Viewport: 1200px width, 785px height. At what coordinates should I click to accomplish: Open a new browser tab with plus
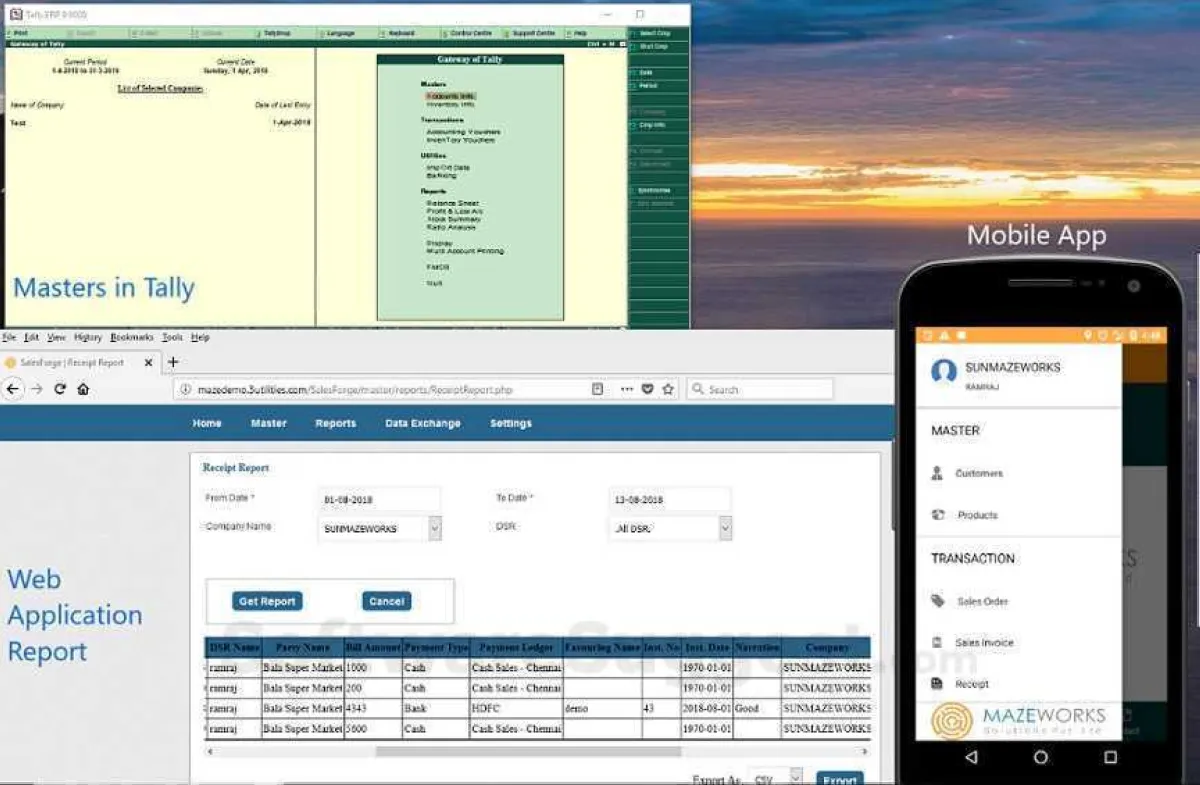pos(173,362)
